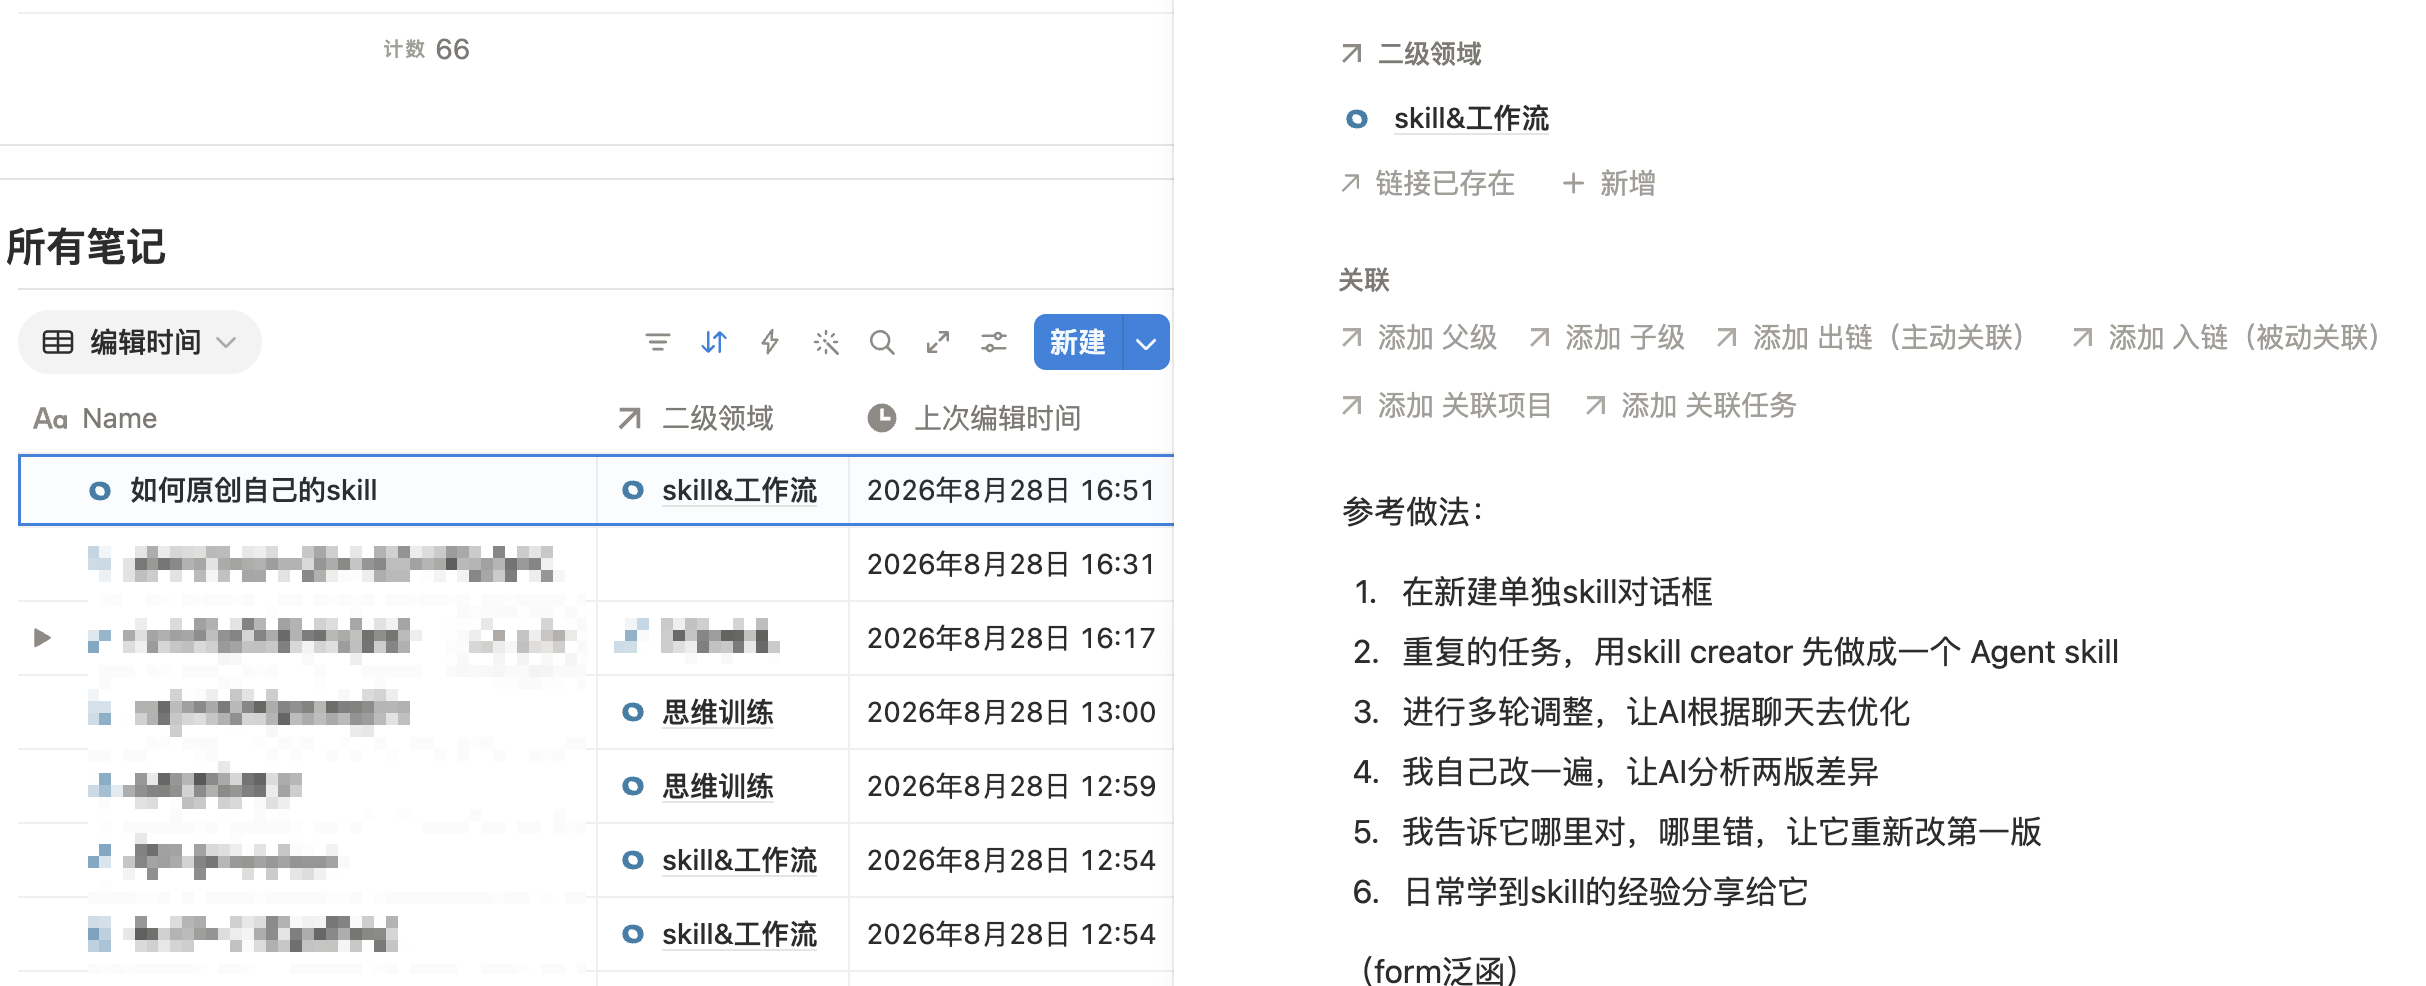
Task: Click the 所有笔记 heading
Action: pyautogui.click(x=86, y=246)
